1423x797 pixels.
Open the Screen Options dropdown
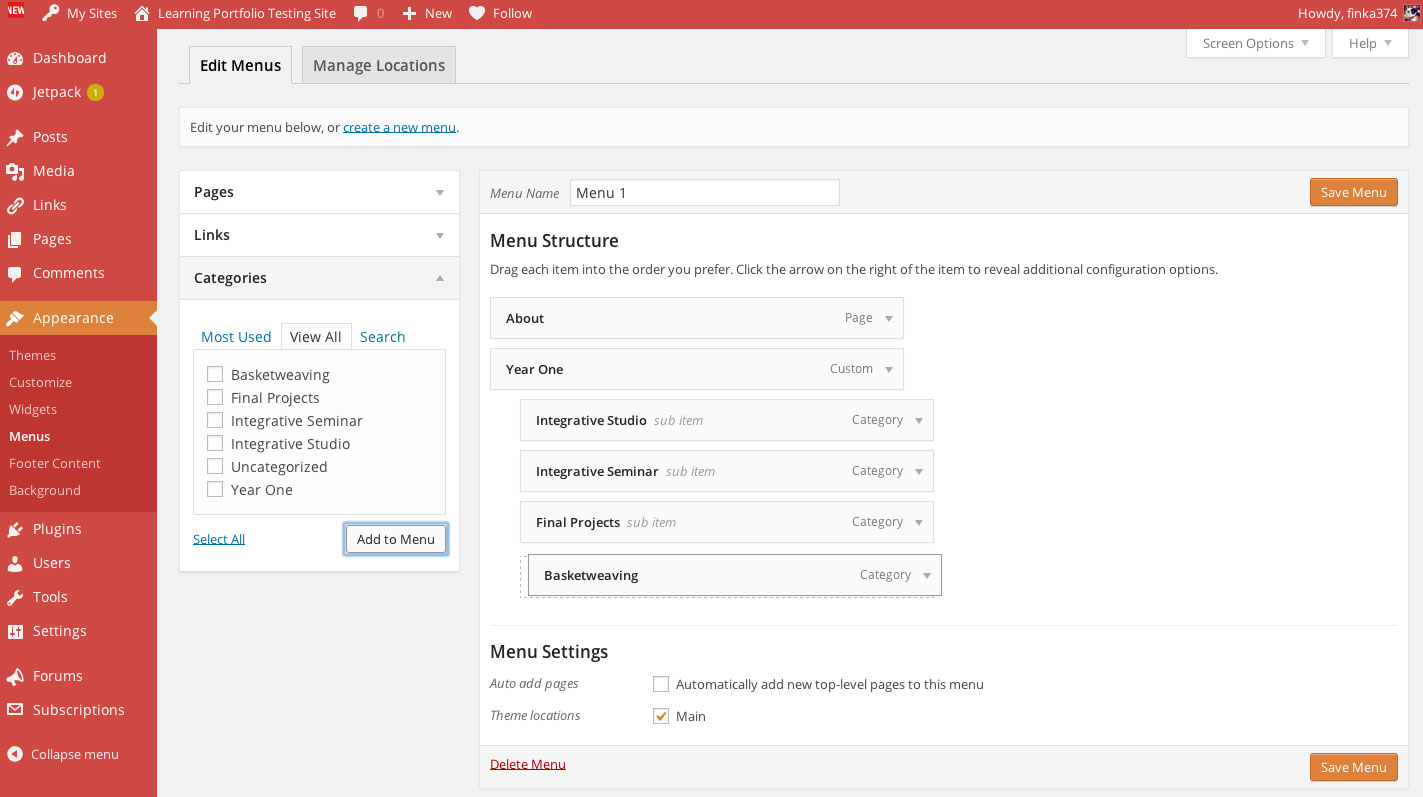(1255, 43)
